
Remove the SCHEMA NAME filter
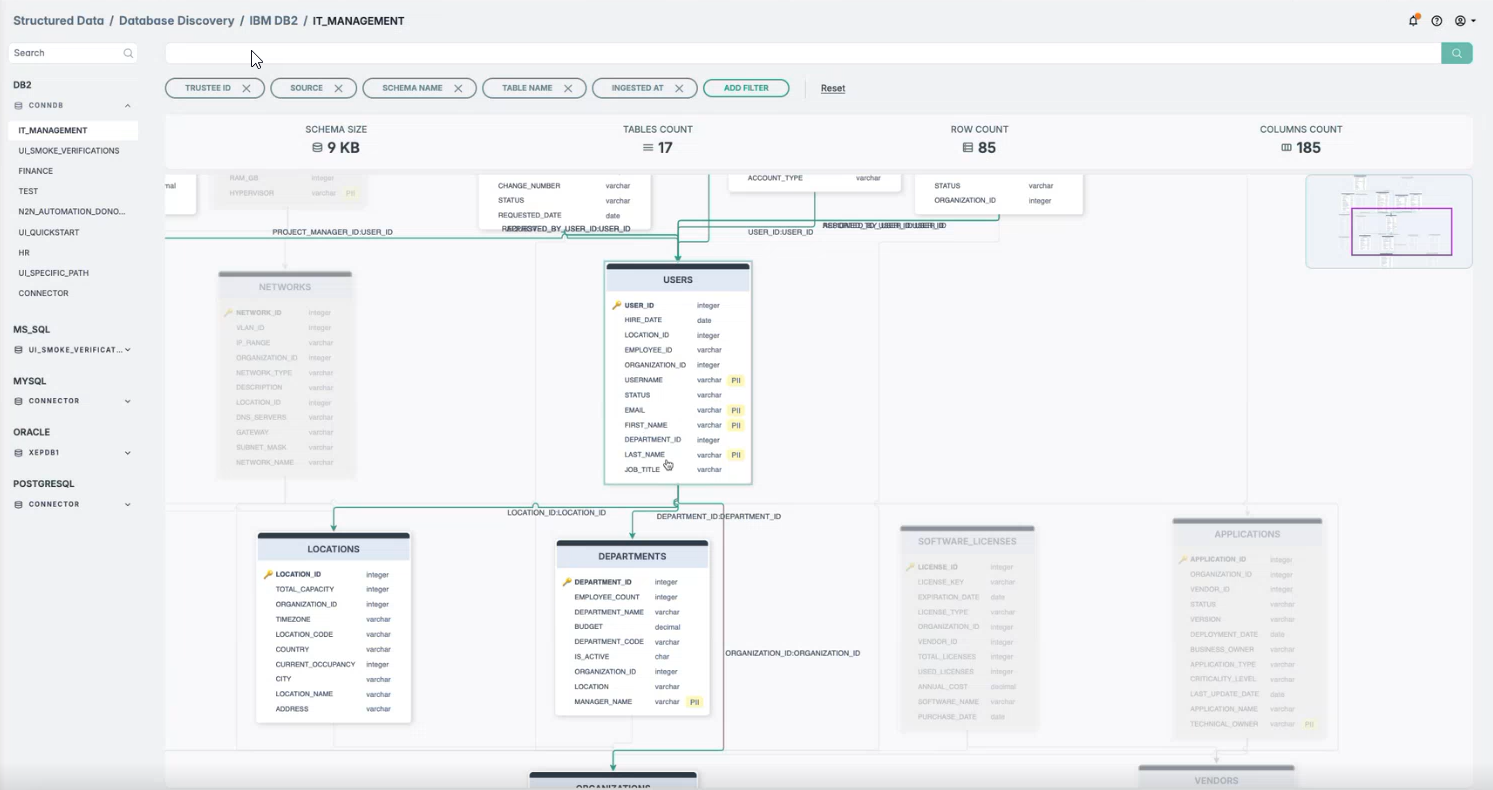458,88
